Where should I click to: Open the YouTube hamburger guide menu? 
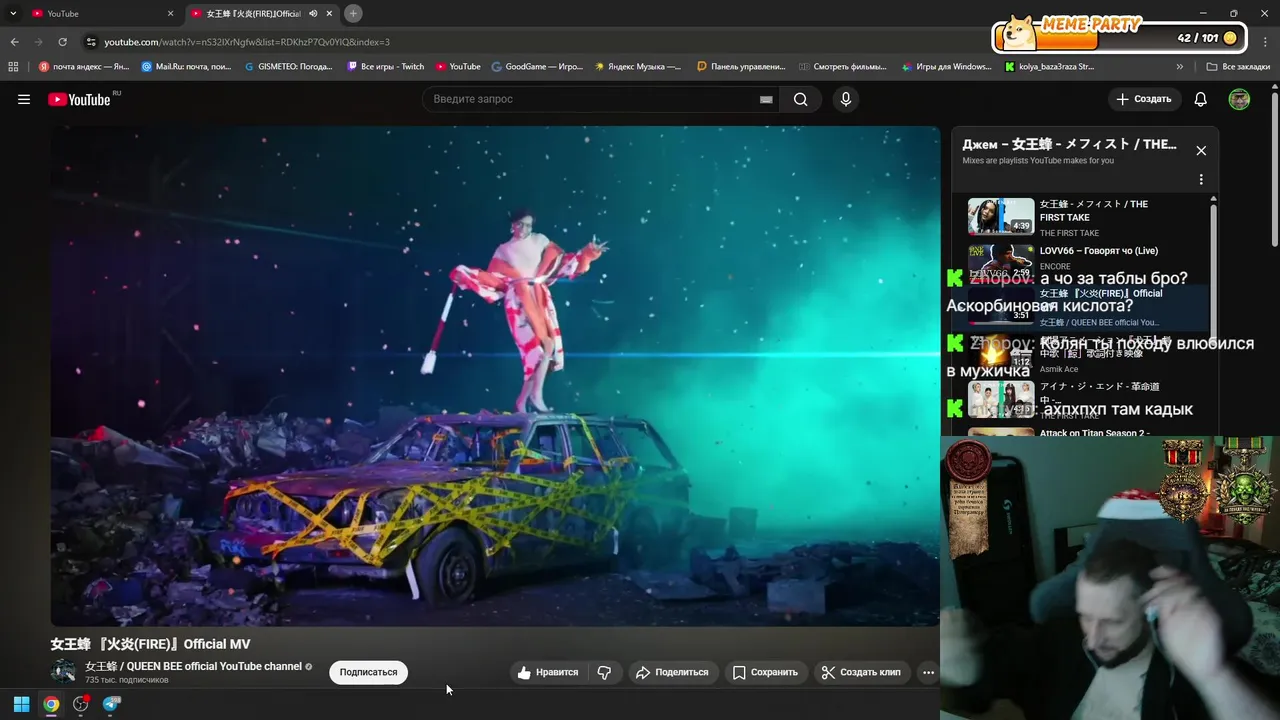(x=24, y=99)
